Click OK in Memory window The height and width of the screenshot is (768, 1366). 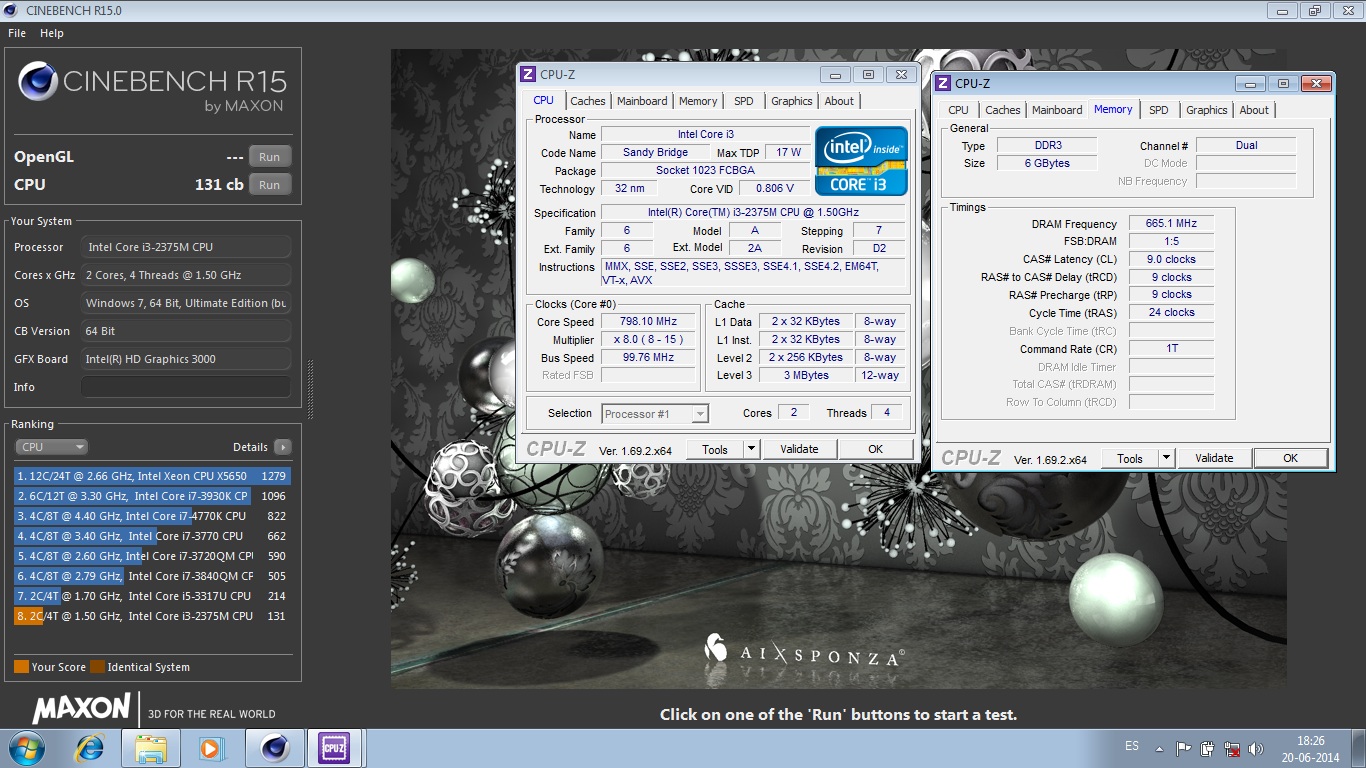tap(1290, 459)
